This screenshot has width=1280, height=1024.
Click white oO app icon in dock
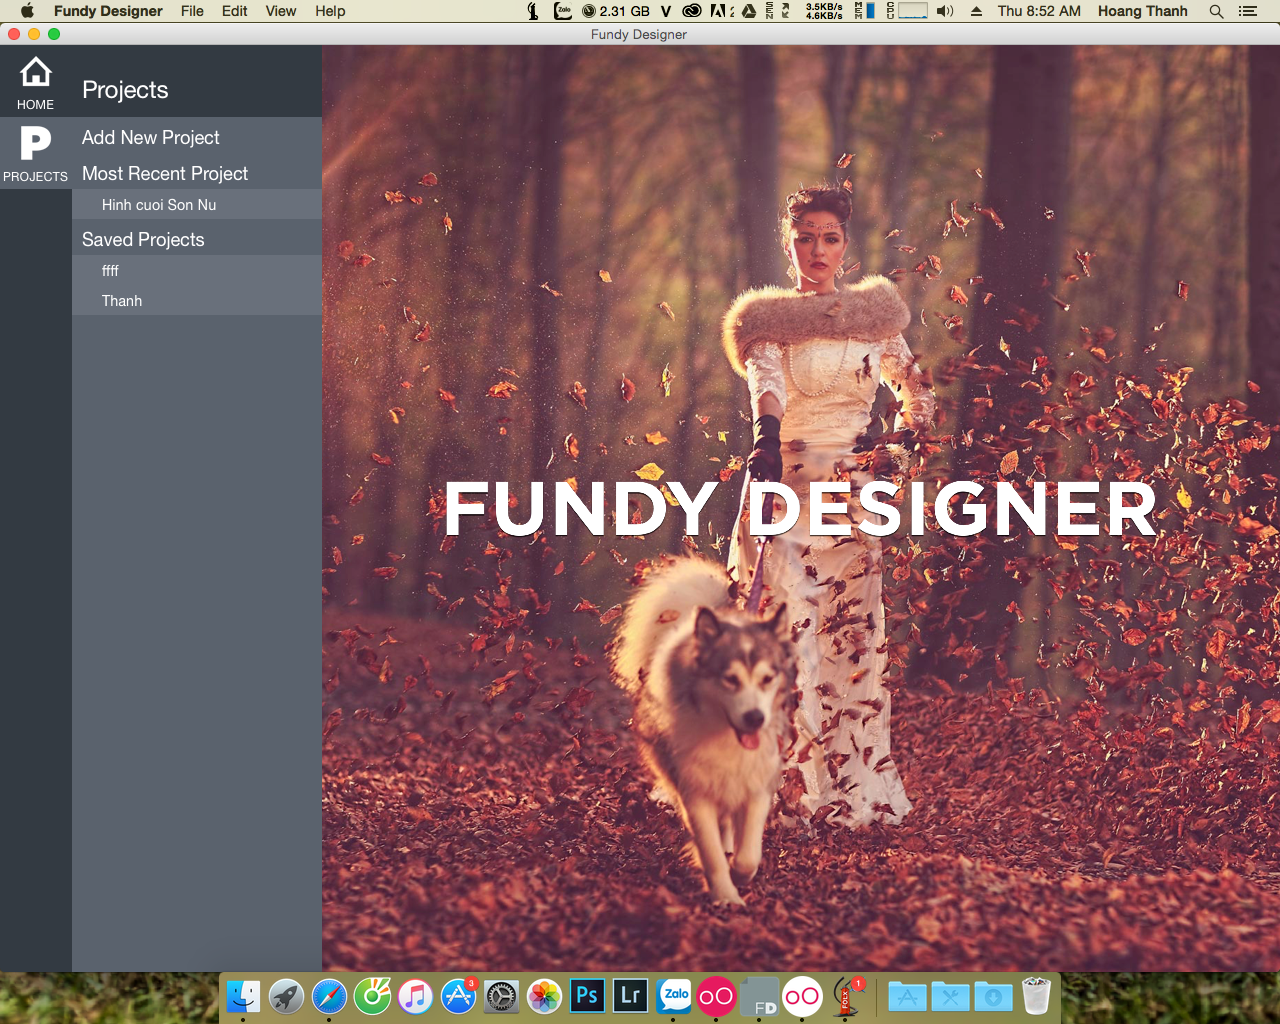pyautogui.click(x=802, y=996)
